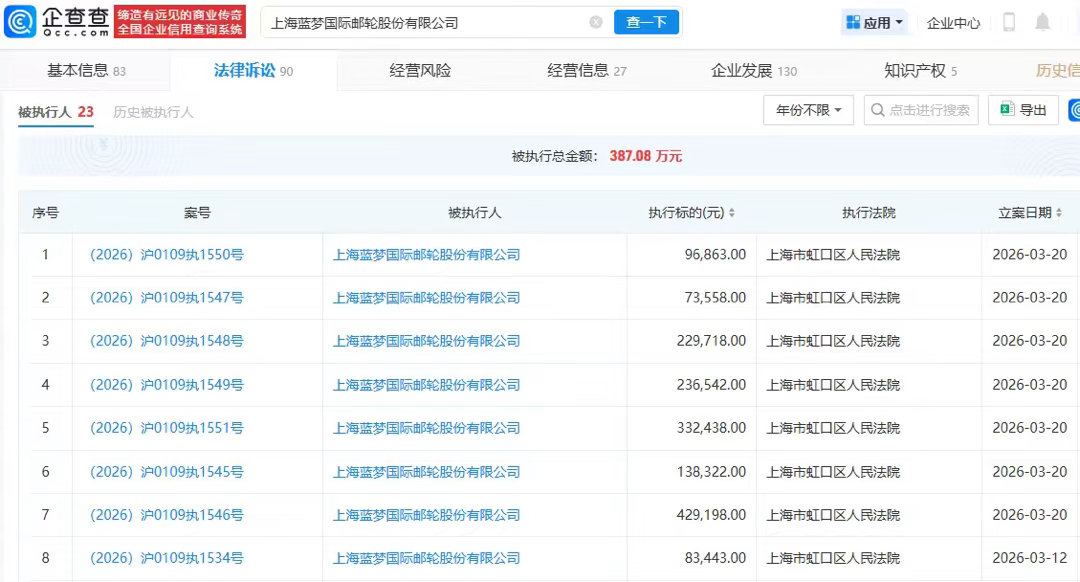Export the list with 导出 button
Image resolution: width=1080 pixels, height=582 pixels.
(1023, 110)
